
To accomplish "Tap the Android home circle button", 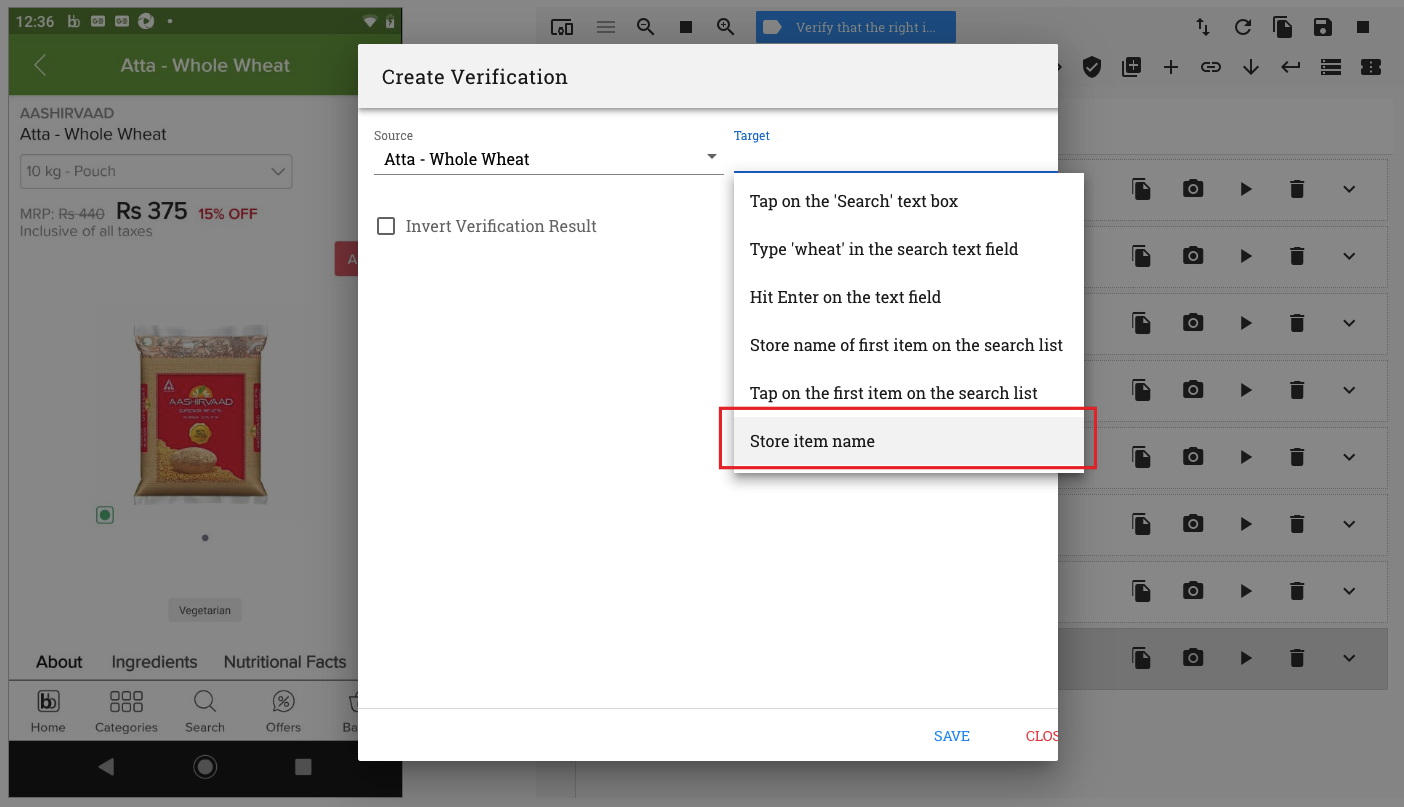I will 205,767.
